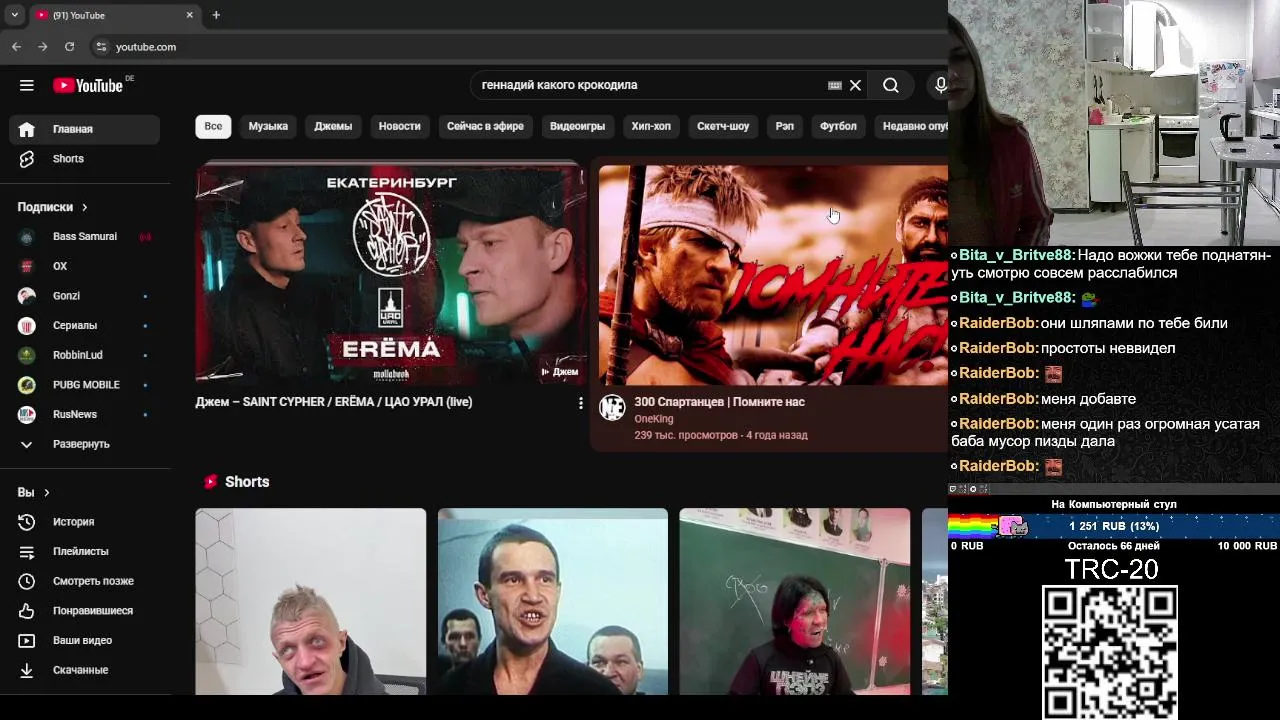
Task: Open the tab search dropdown arrow
Action: 14,15
